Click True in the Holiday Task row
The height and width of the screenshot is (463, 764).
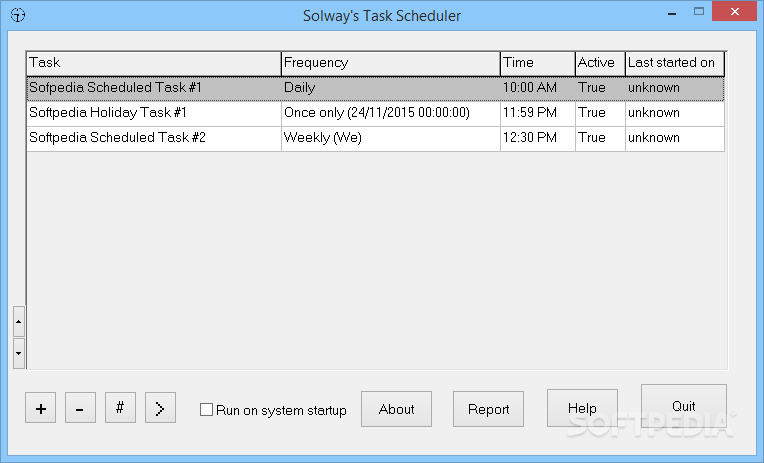coord(600,113)
